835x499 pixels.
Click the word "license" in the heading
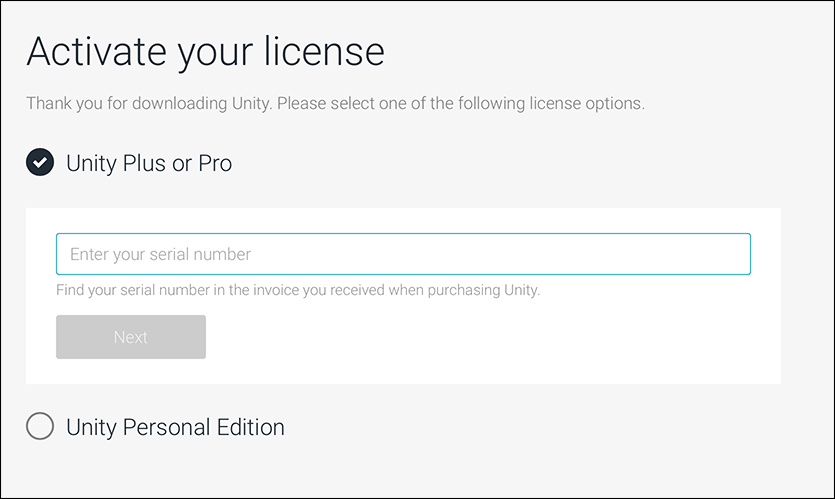click(x=323, y=52)
